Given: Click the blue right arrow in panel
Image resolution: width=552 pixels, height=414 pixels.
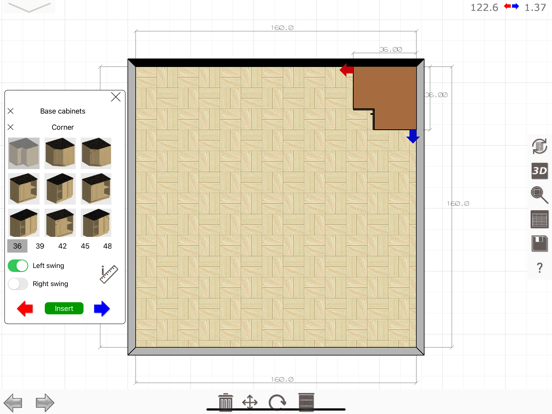Looking at the screenshot, I should 102,308.
